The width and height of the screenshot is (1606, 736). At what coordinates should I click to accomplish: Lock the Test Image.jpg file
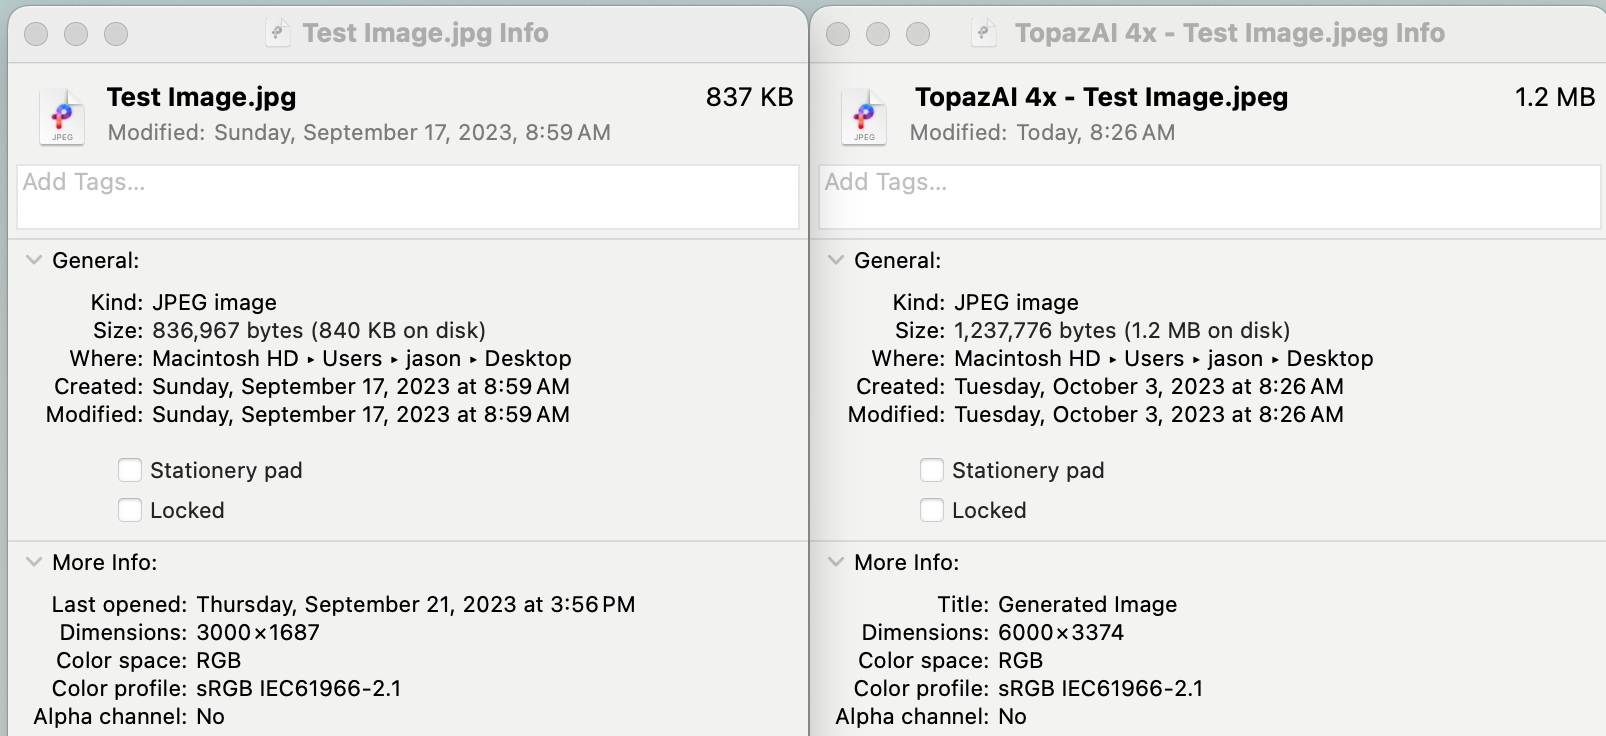point(130,510)
